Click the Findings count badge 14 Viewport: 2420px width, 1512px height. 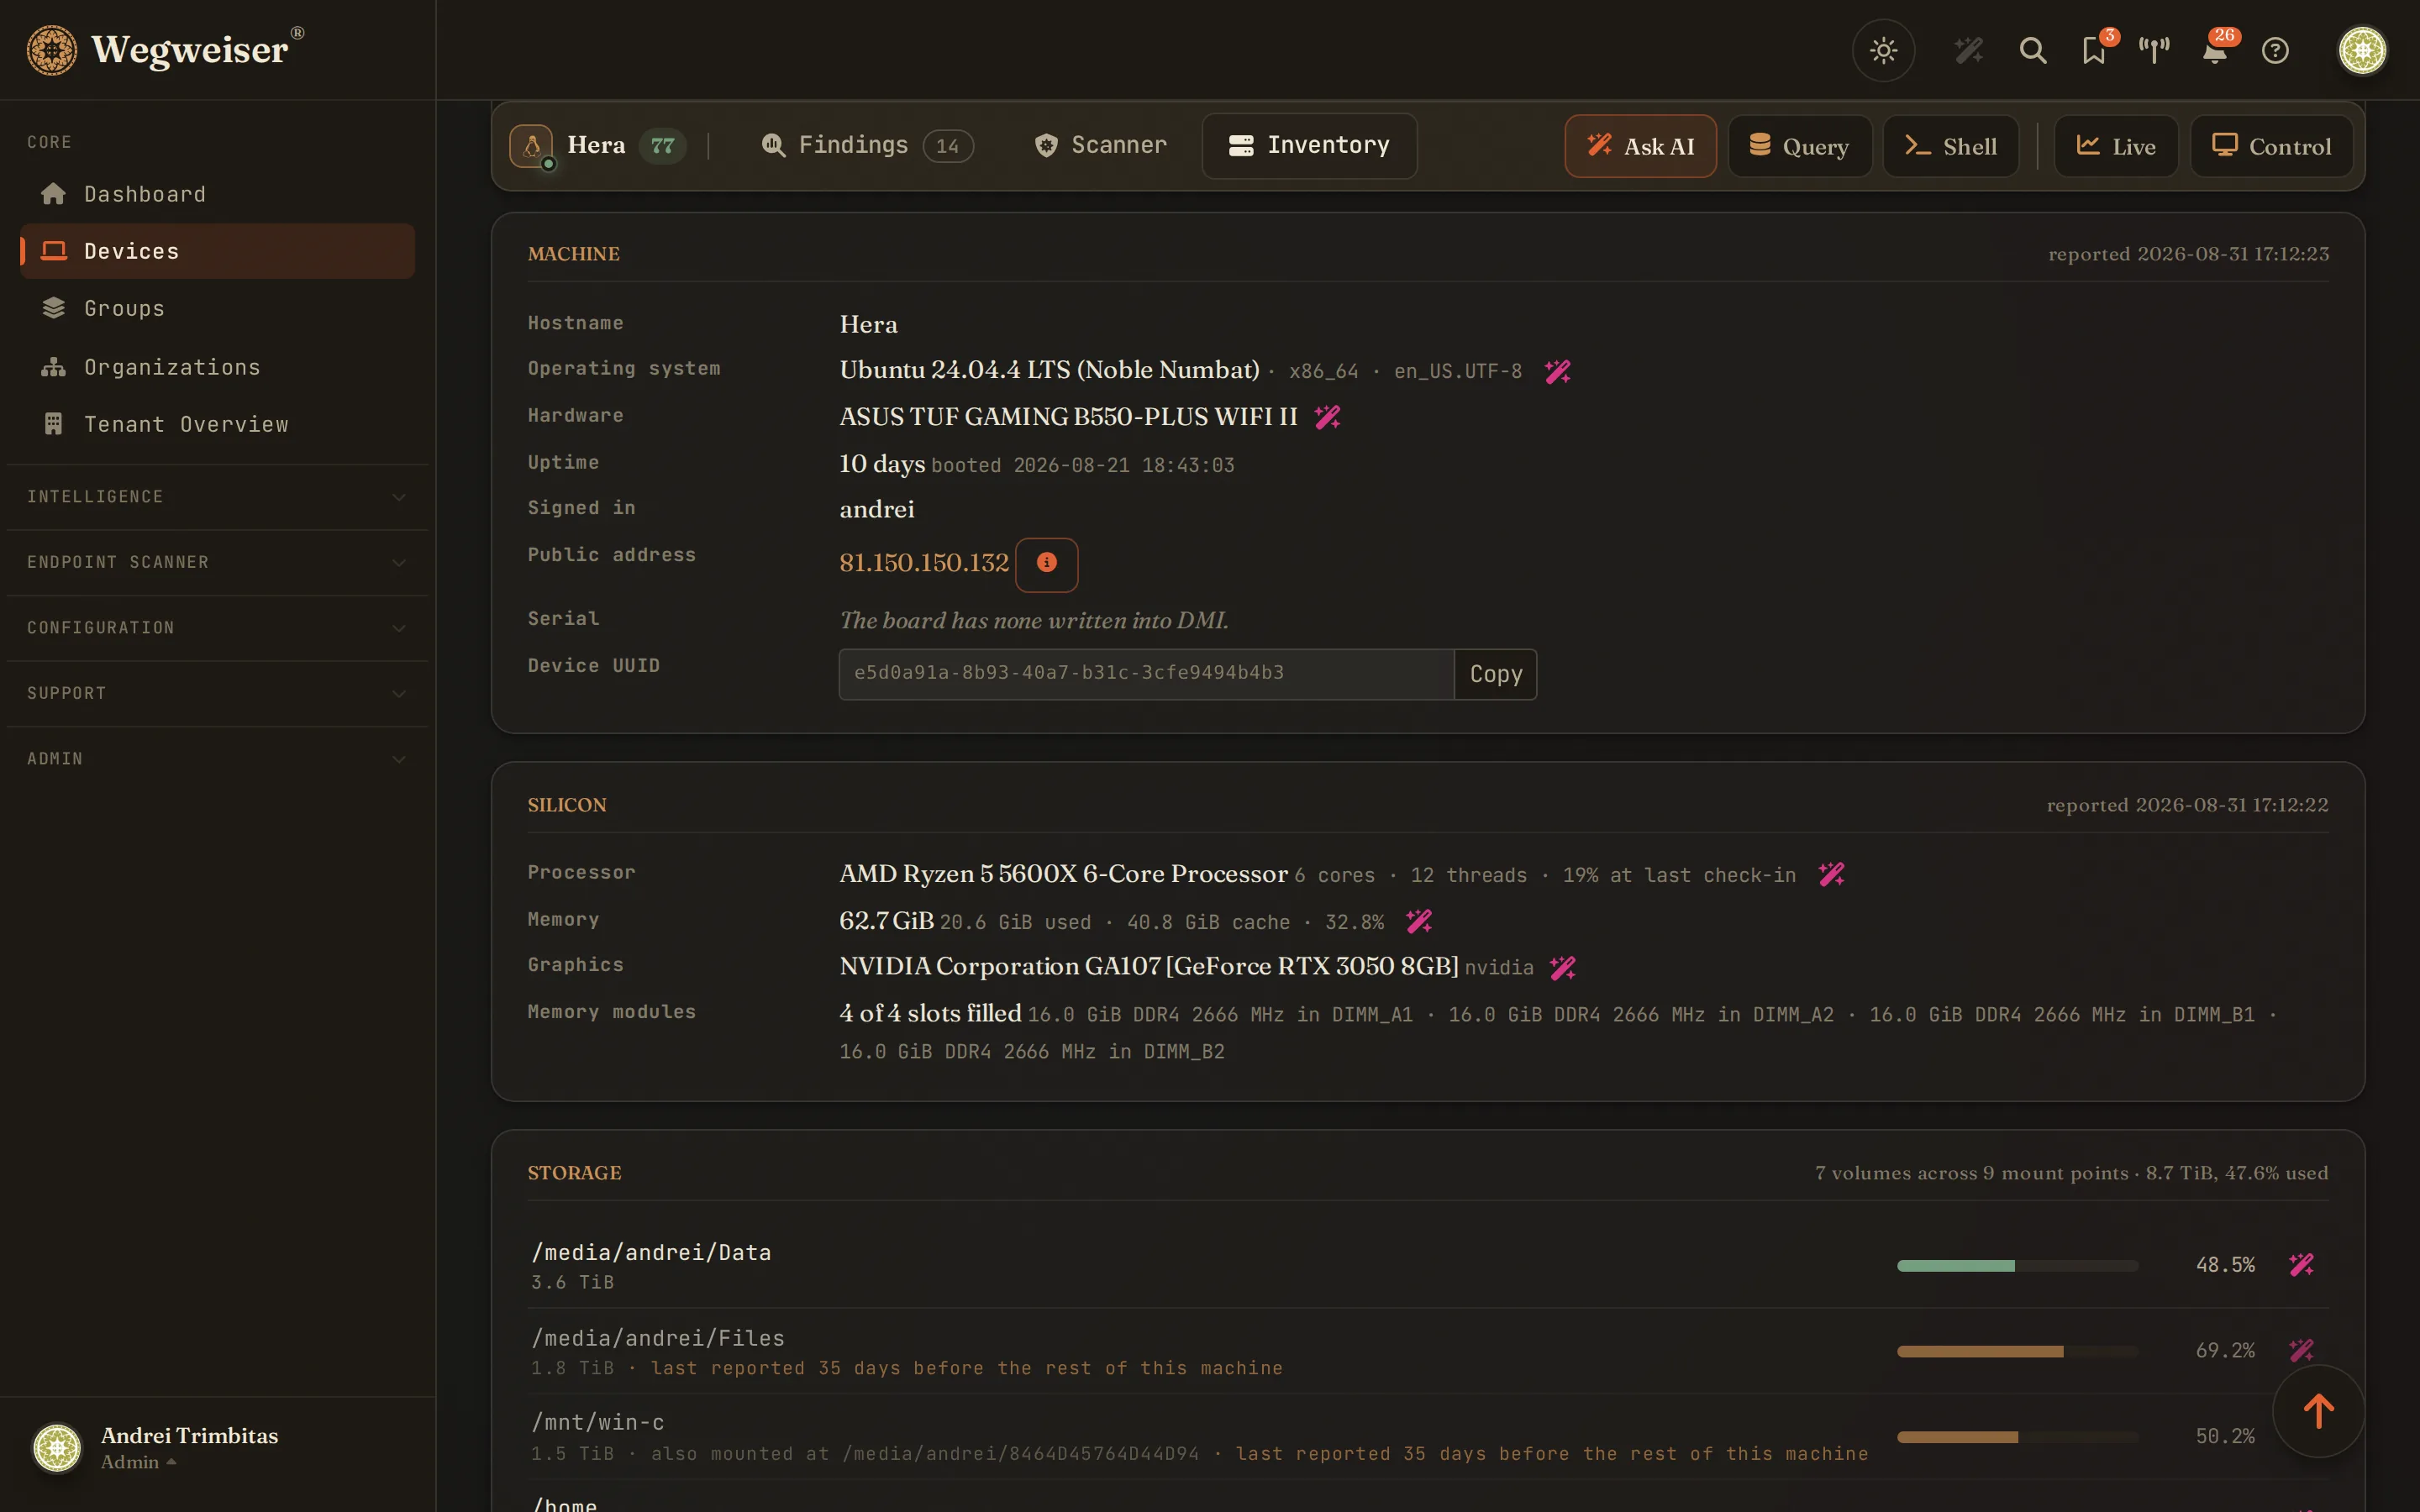pyautogui.click(x=947, y=147)
